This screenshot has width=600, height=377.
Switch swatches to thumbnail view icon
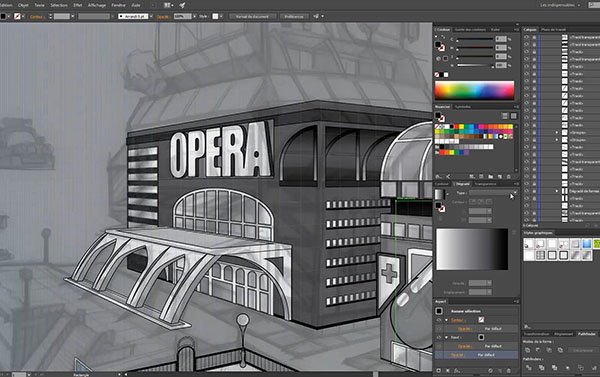click(514, 116)
